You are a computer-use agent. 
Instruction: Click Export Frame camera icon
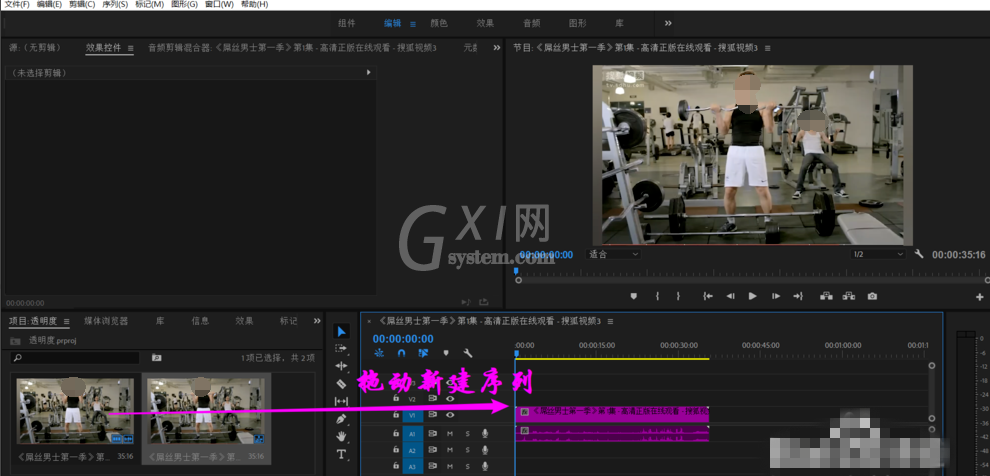872,296
